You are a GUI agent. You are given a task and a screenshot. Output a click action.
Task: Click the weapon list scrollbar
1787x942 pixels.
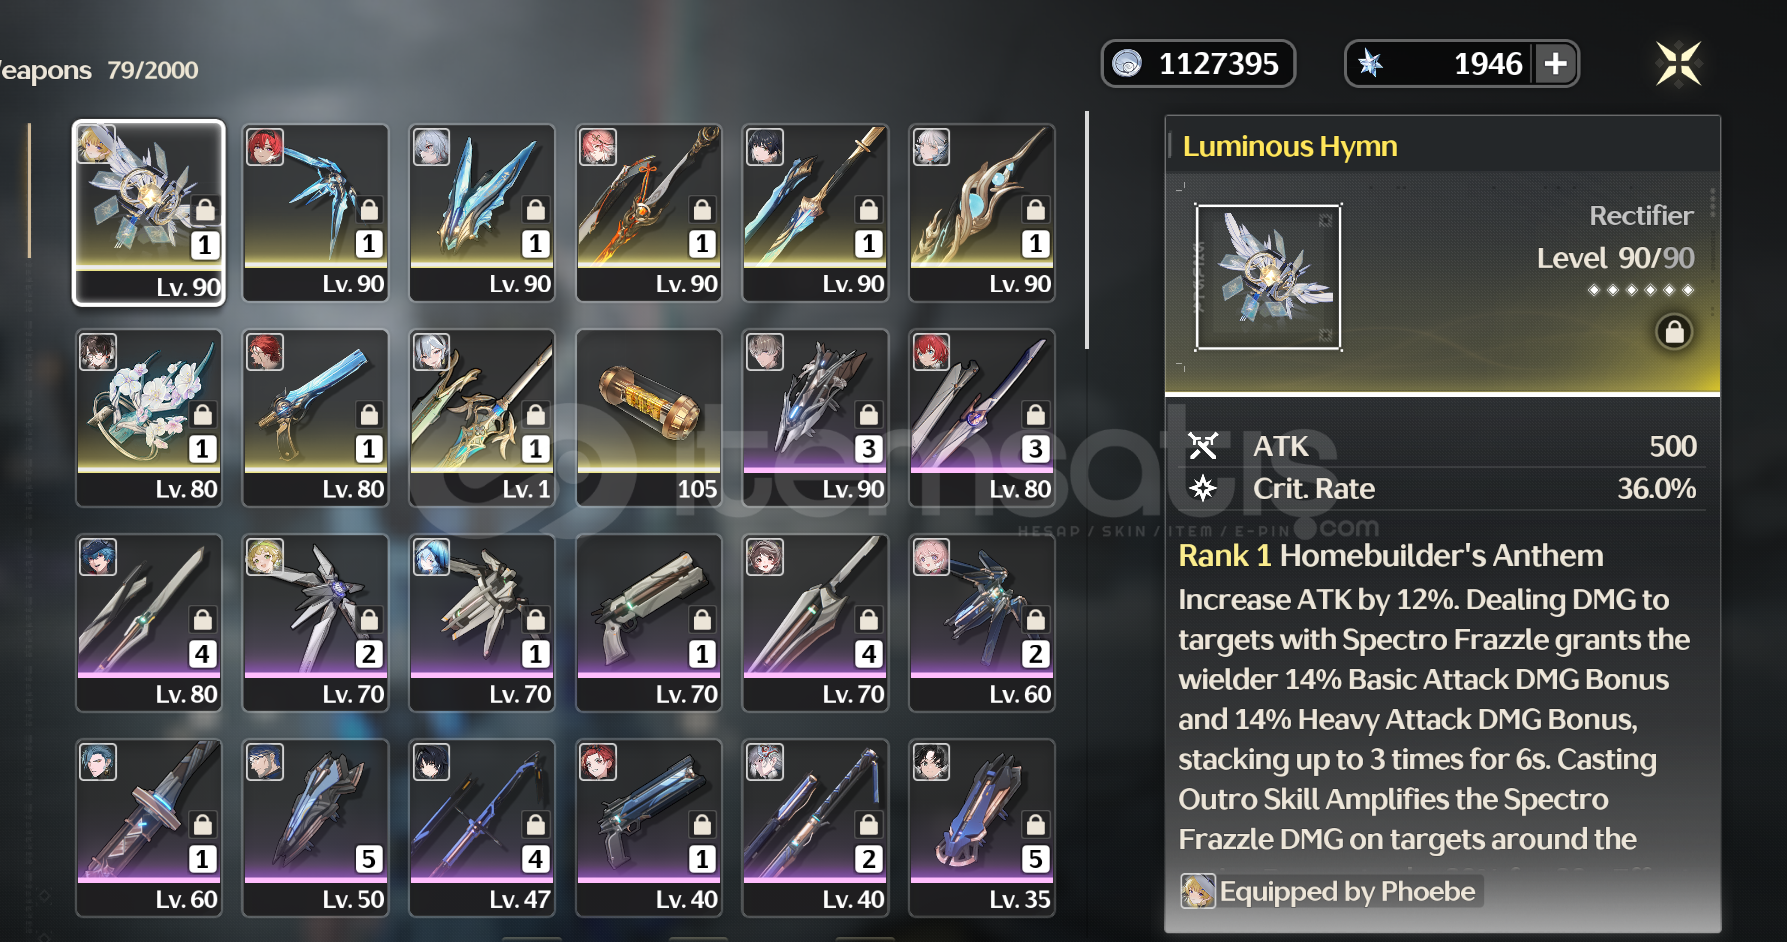pos(1087,230)
